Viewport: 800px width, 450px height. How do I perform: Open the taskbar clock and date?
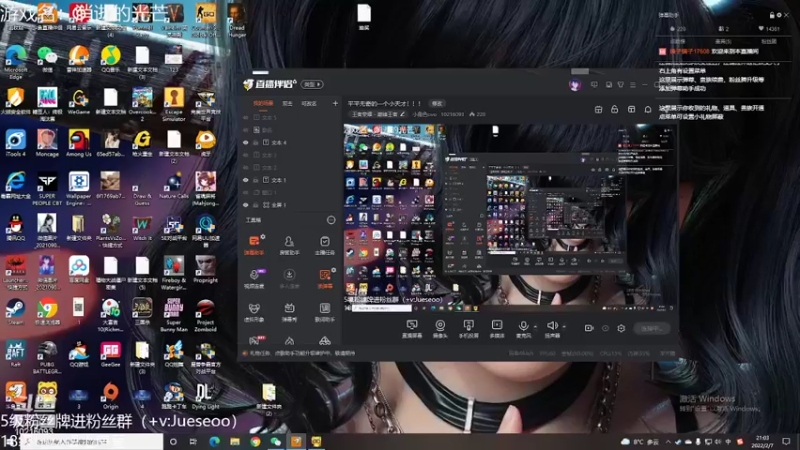pos(762,442)
